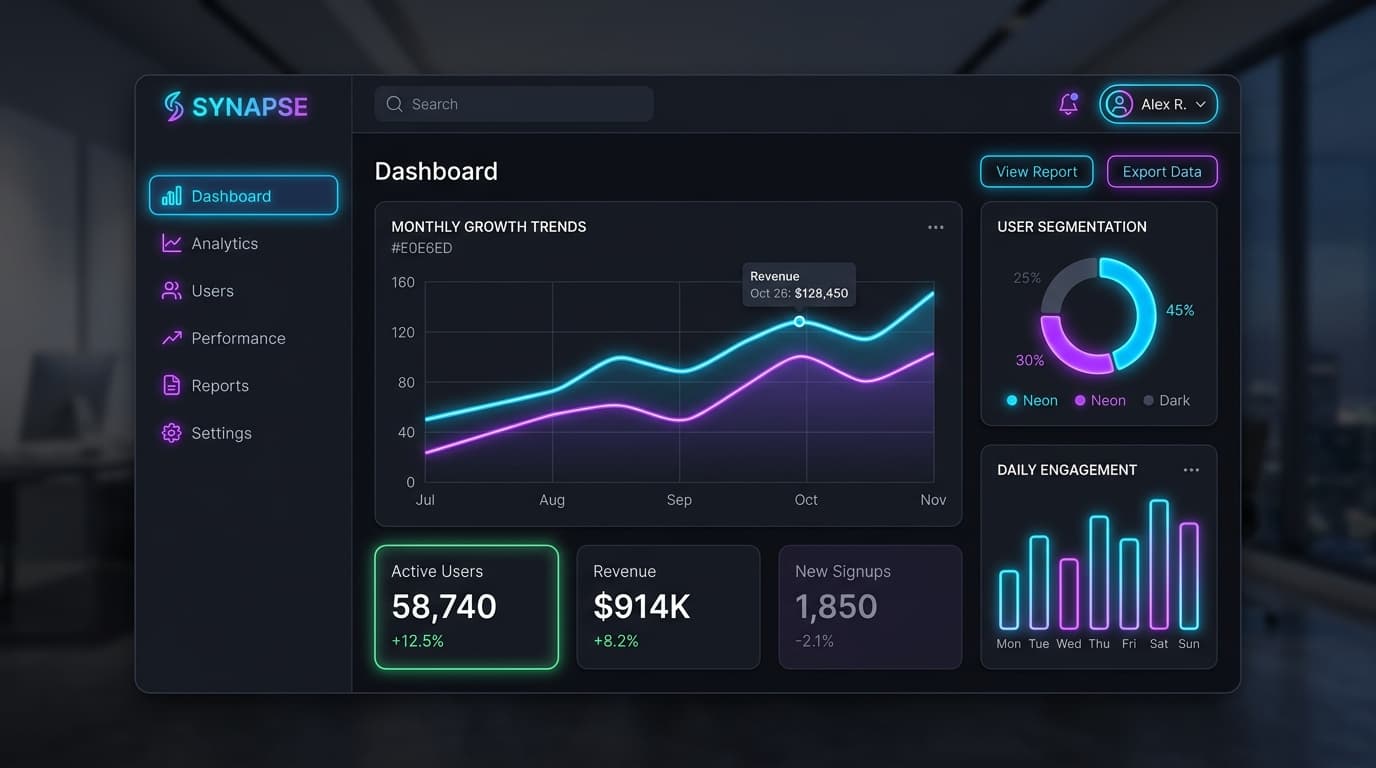Image resolution: width=1376 pixels, height=768 pixels.
Task: Click the Synapse logo icon
Action: (x=174, y=106)
